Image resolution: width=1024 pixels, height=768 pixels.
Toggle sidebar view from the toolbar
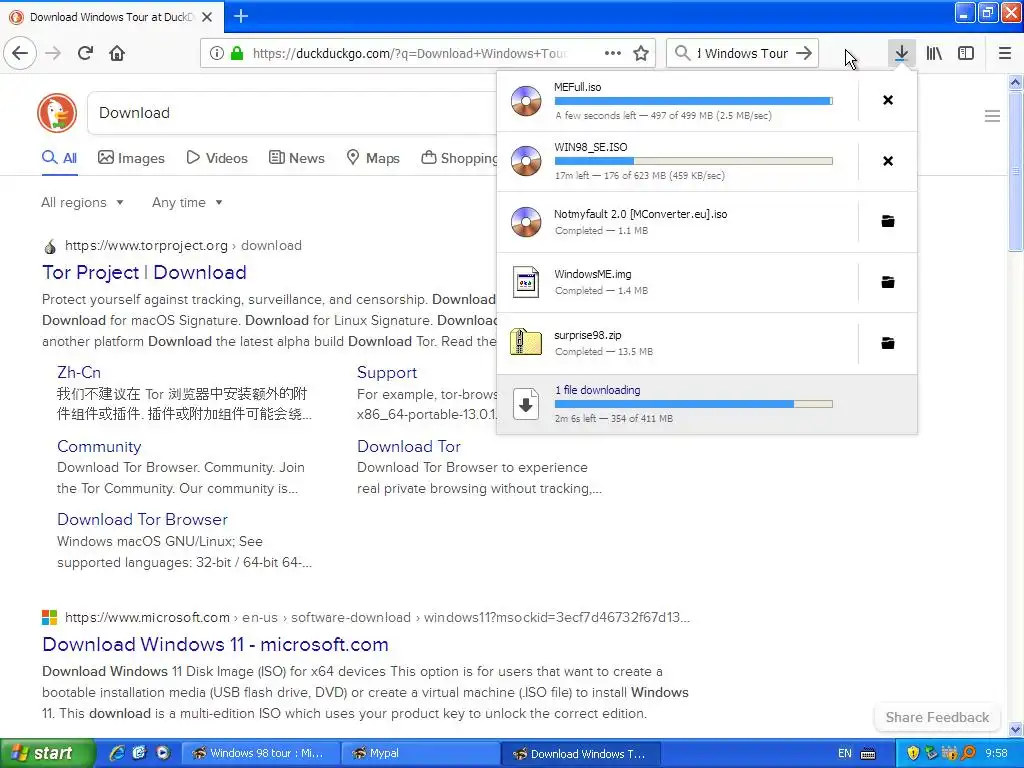coord(966,53)
